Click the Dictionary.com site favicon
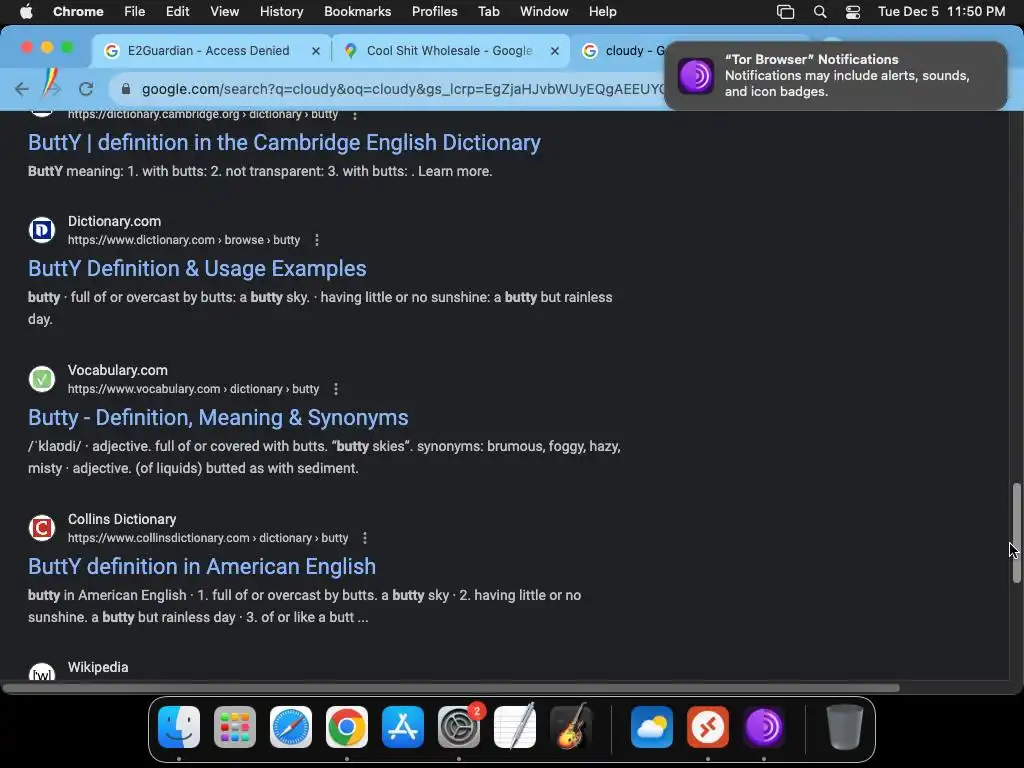 pyautogui.click(x=42, y=230)
